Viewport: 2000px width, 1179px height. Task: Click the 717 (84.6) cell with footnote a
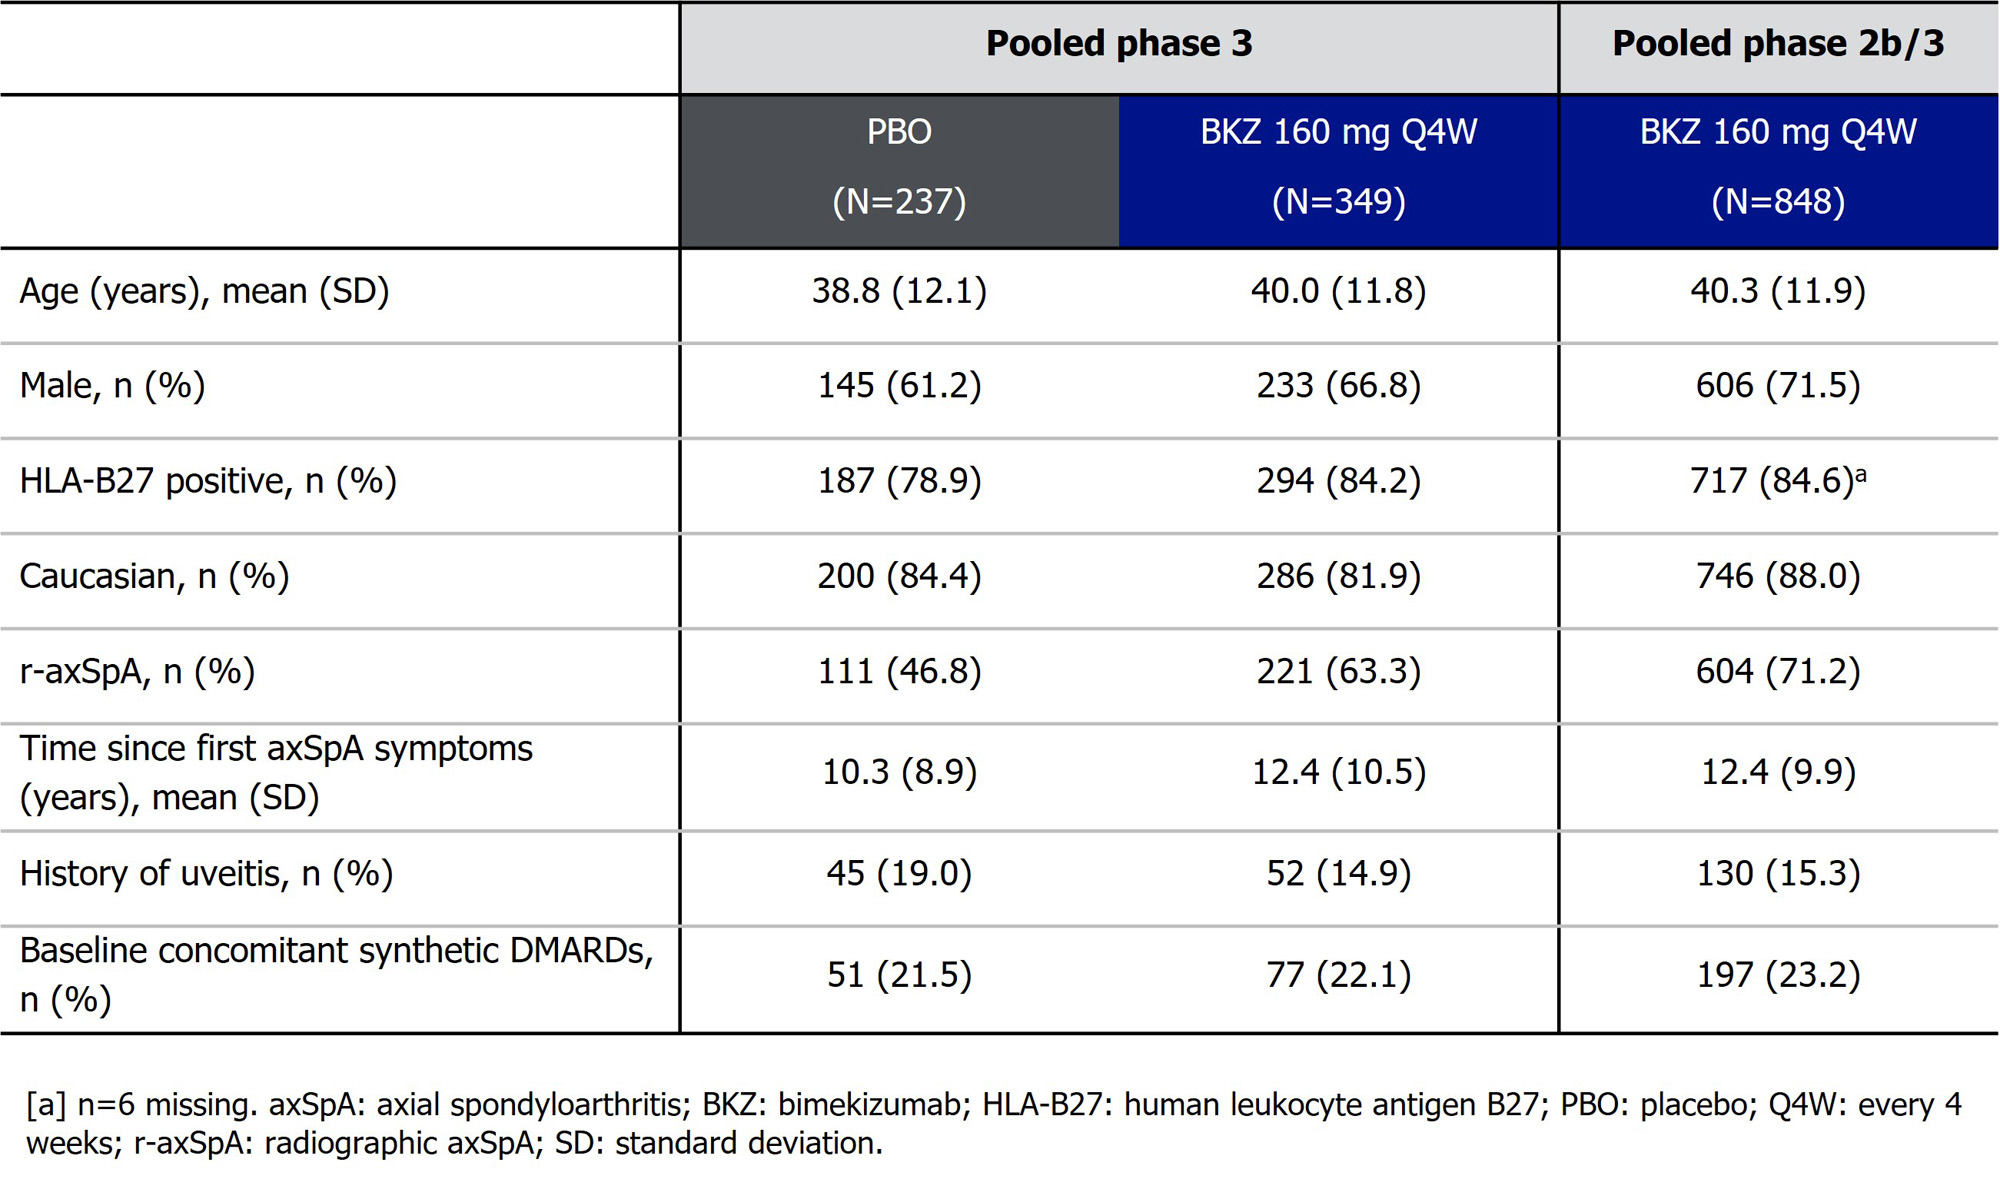(1777, 481)
